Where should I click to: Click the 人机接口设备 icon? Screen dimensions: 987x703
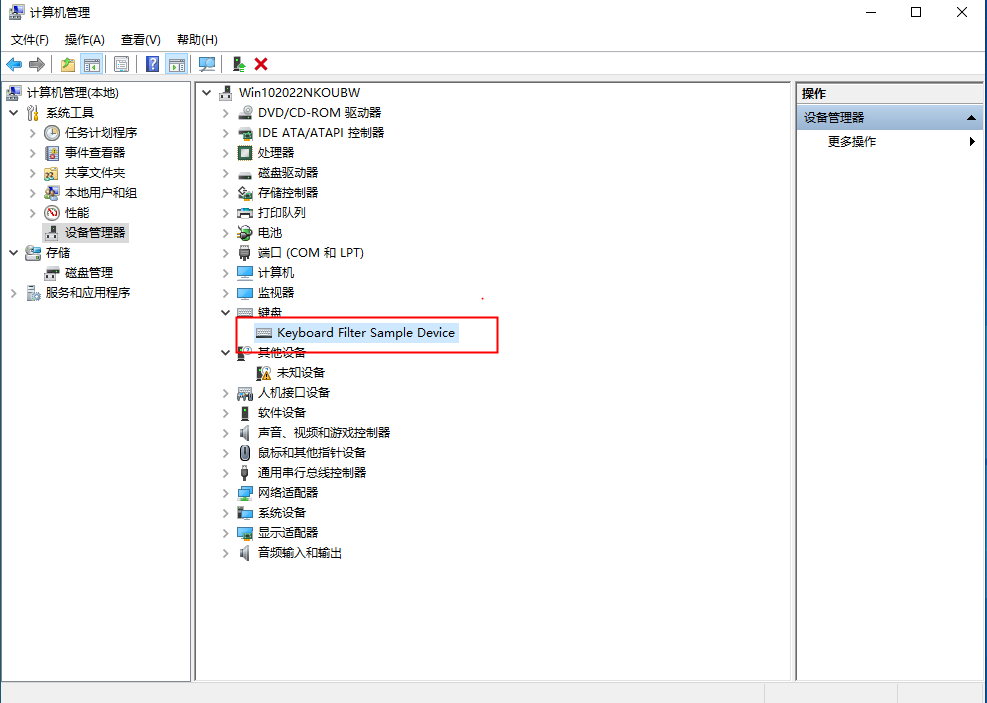[245, 393]
